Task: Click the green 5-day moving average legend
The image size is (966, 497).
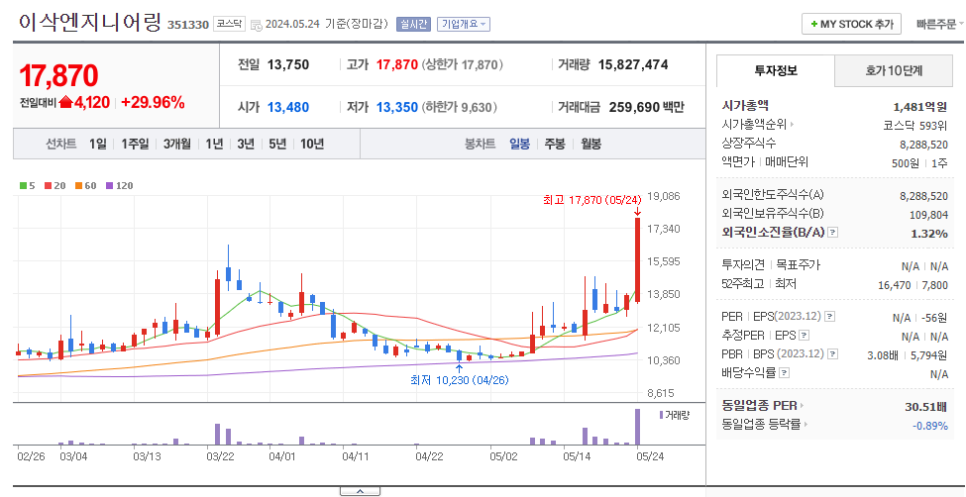Action: (x=26, y=185)
